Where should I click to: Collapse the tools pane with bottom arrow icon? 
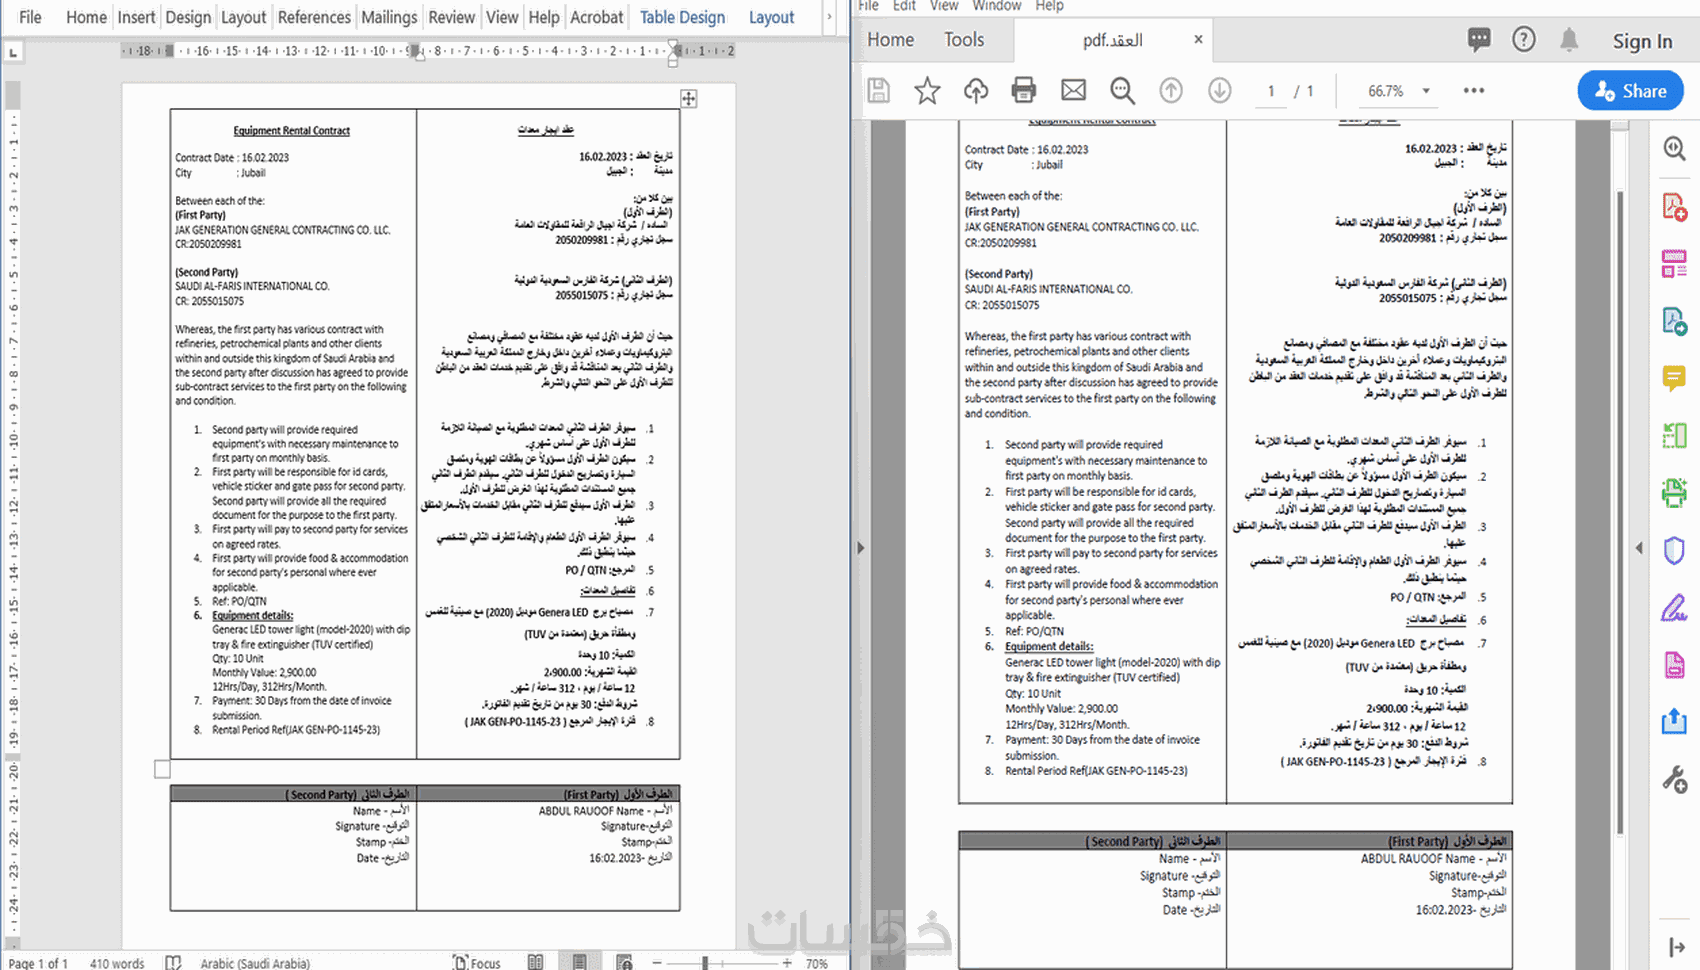click(1676, 946)
